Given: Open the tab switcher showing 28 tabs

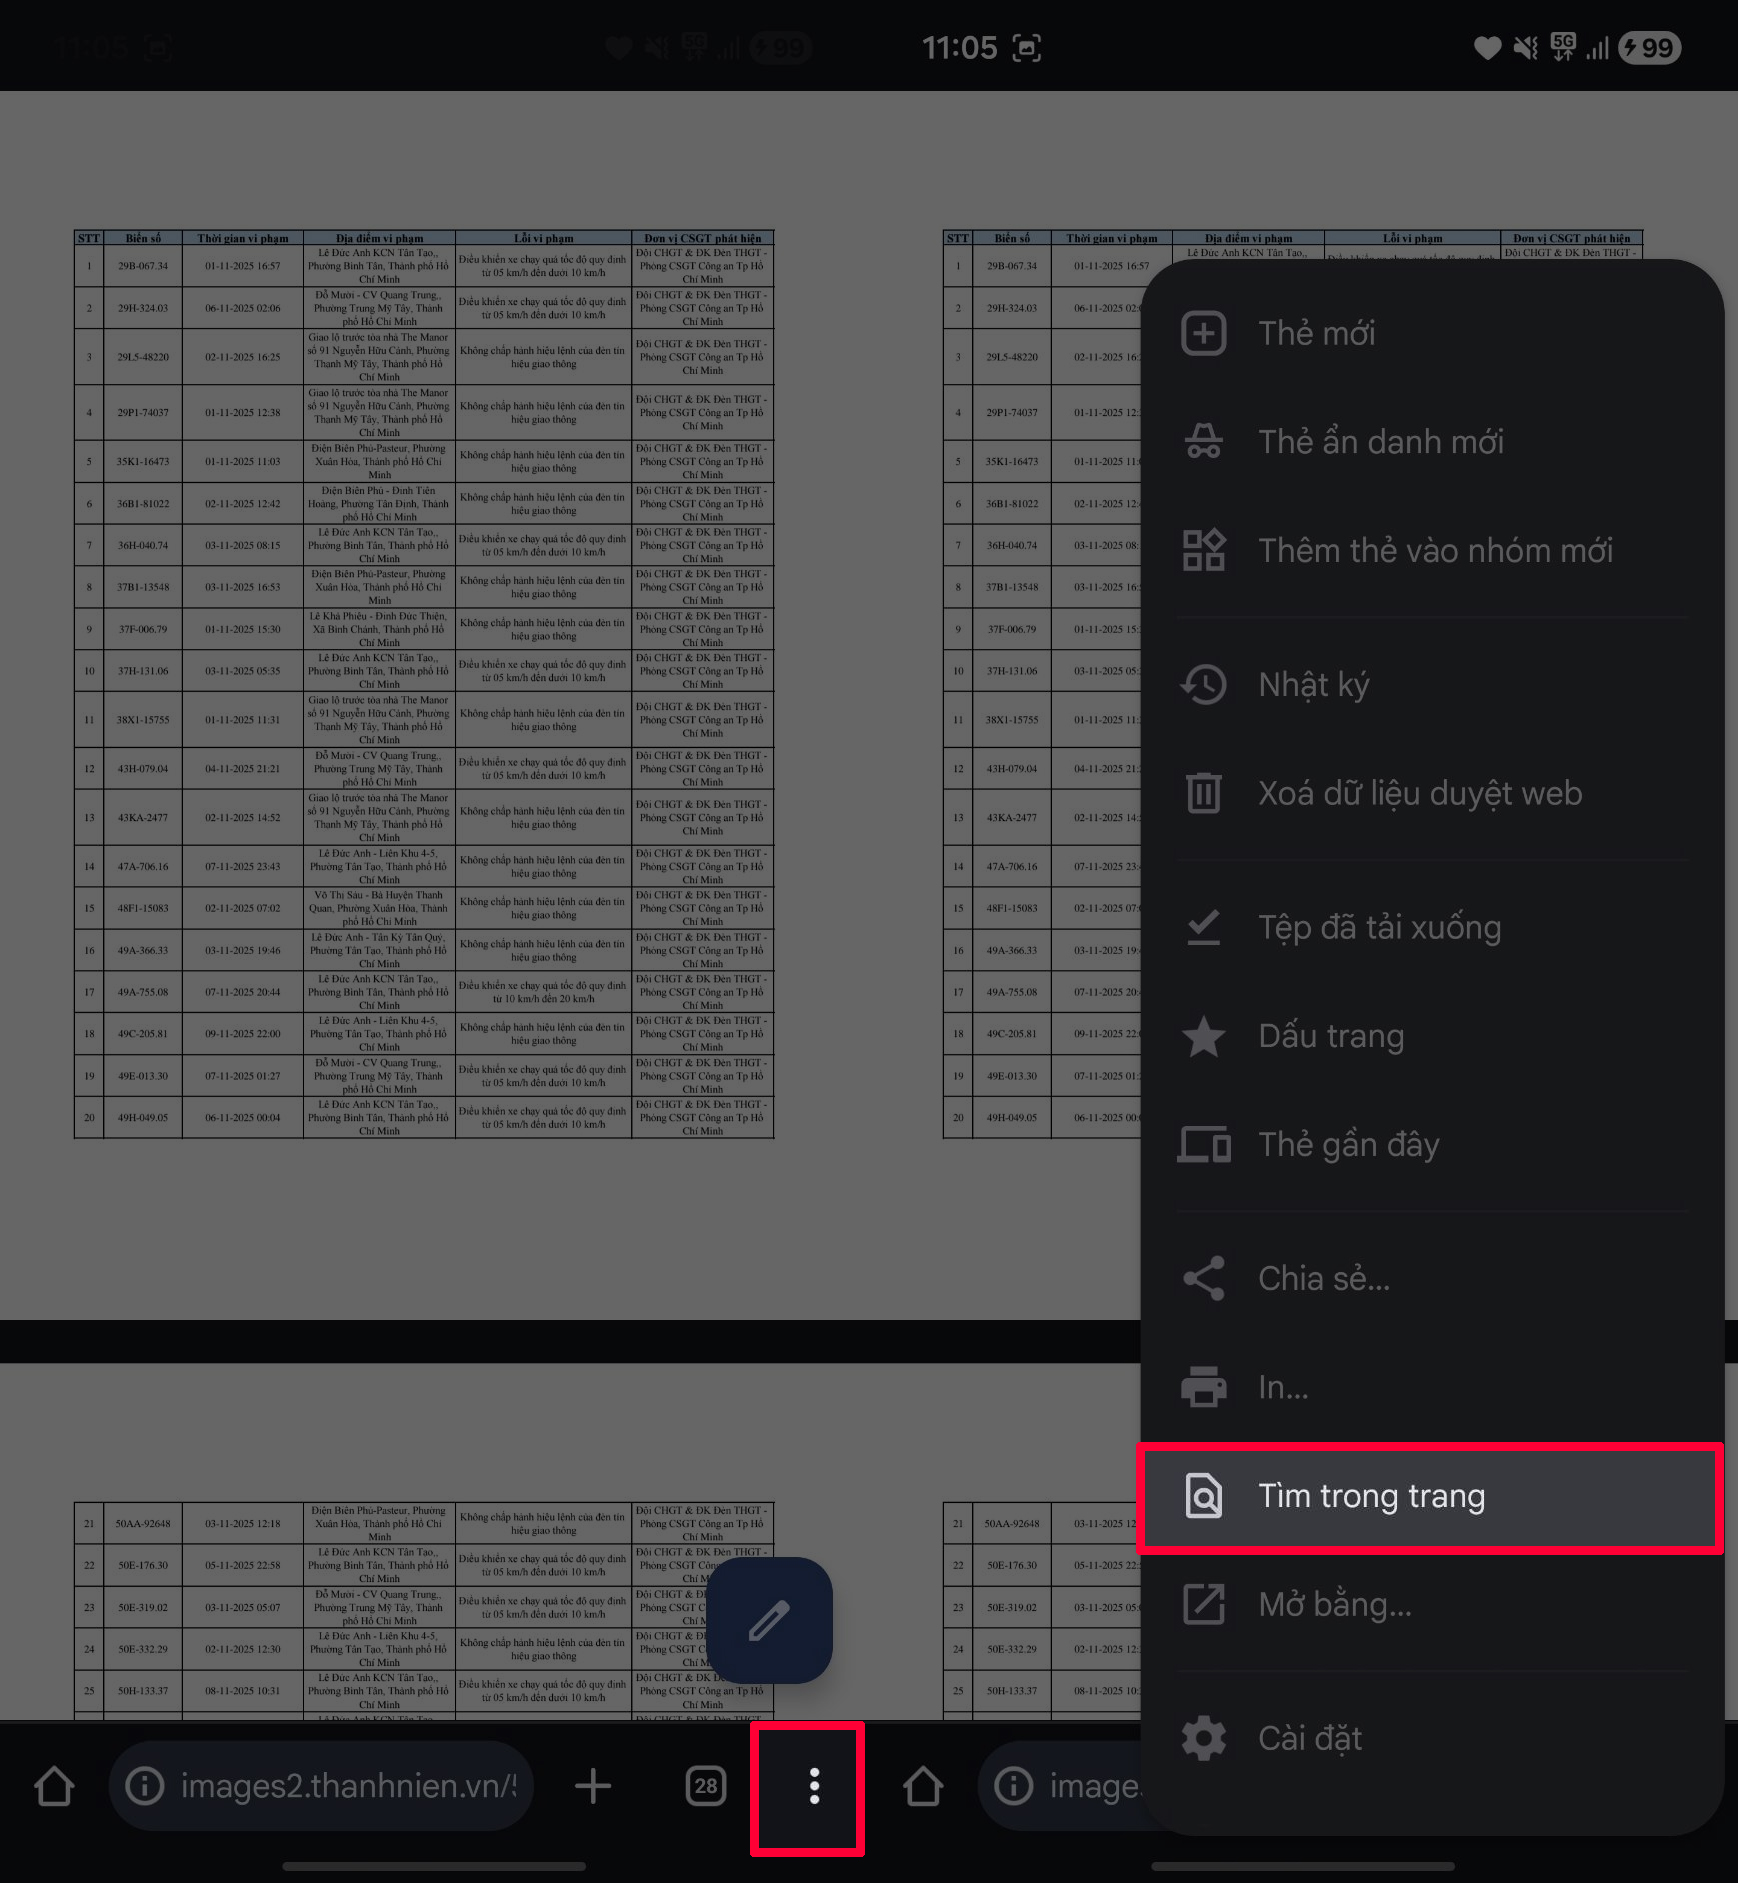Looking at the screenshot, I should (x=706, y=1786).
